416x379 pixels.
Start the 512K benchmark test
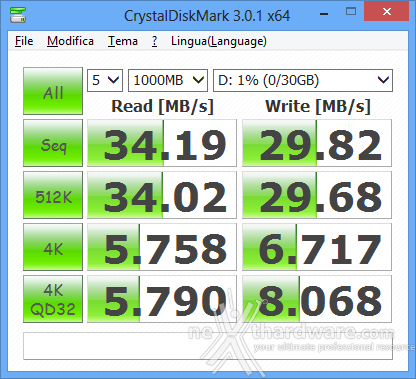53,195
